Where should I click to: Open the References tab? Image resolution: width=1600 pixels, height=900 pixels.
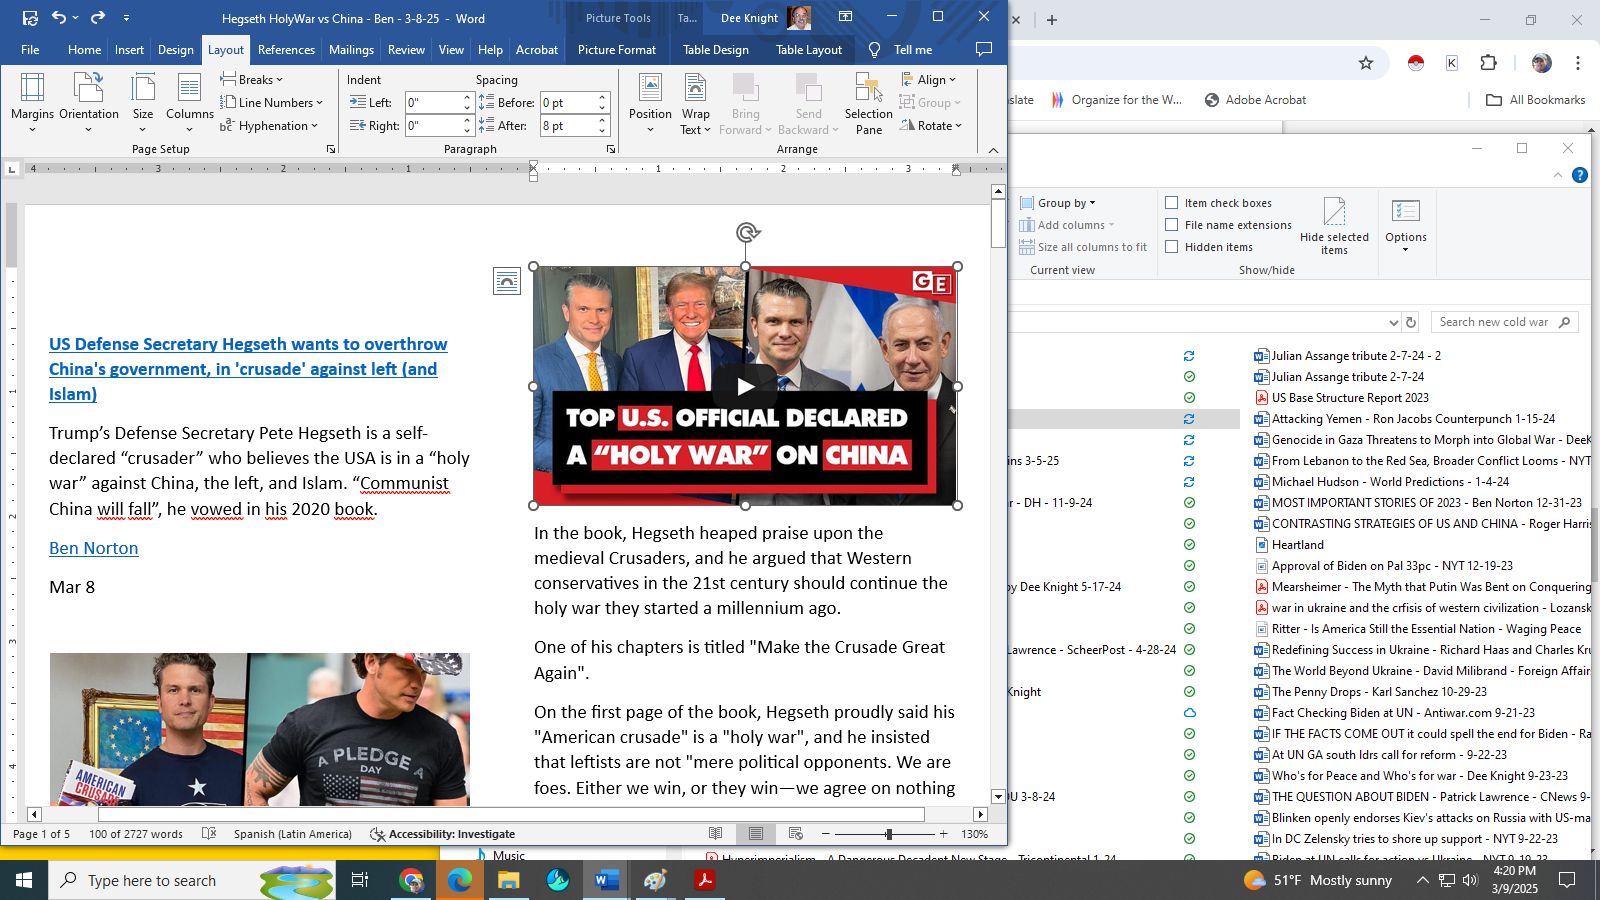coord(286,49)
